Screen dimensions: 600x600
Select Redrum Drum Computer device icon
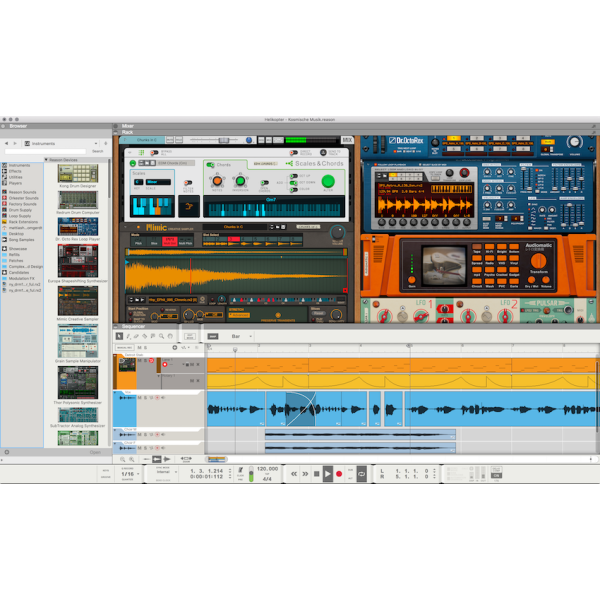click(x=77, y=199)
